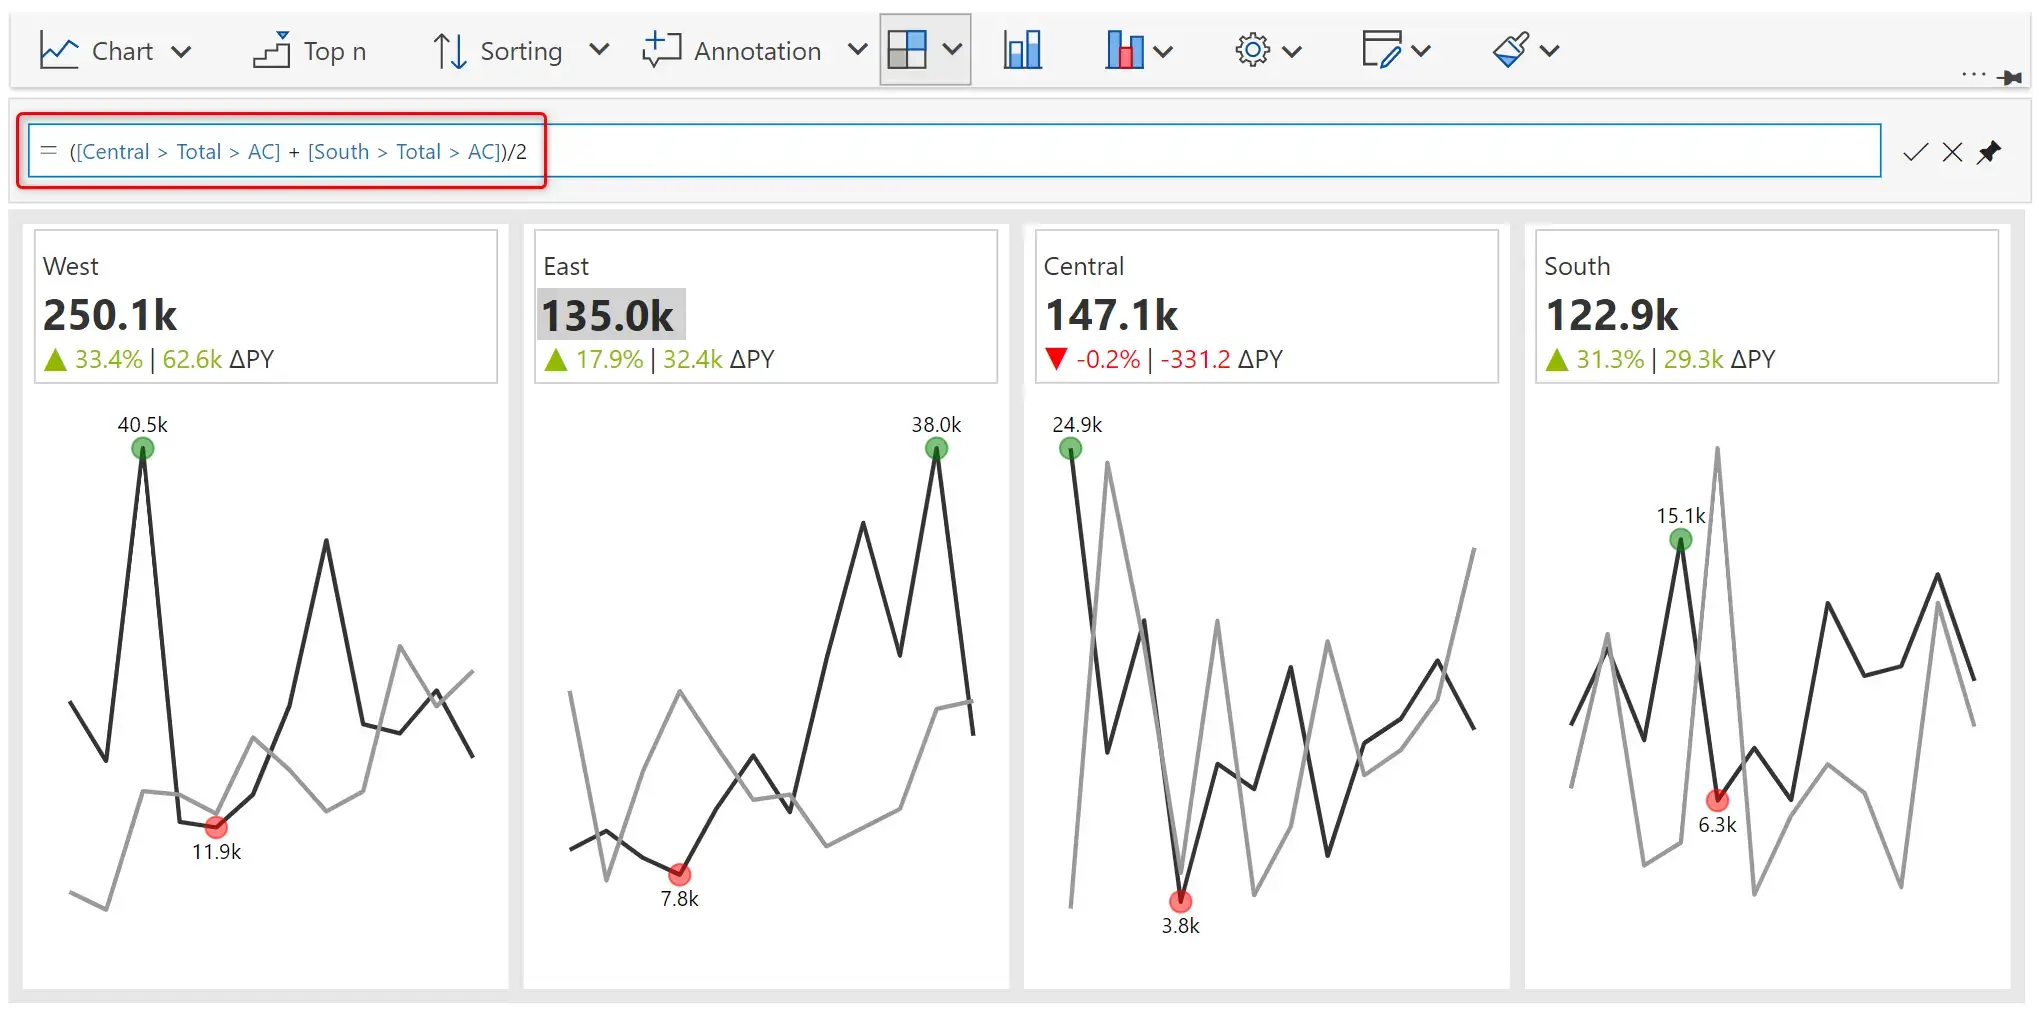Click inside the formula input field
2039x1014 pixels.
tap(954, 151)
